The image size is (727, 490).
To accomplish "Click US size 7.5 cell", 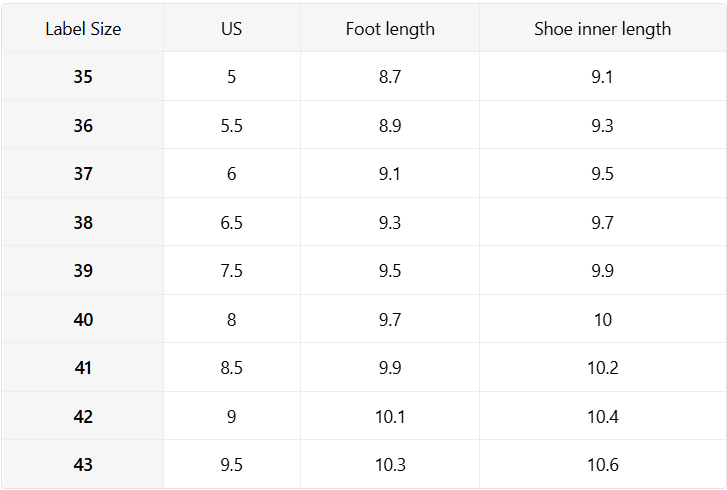I will (232, 271).
